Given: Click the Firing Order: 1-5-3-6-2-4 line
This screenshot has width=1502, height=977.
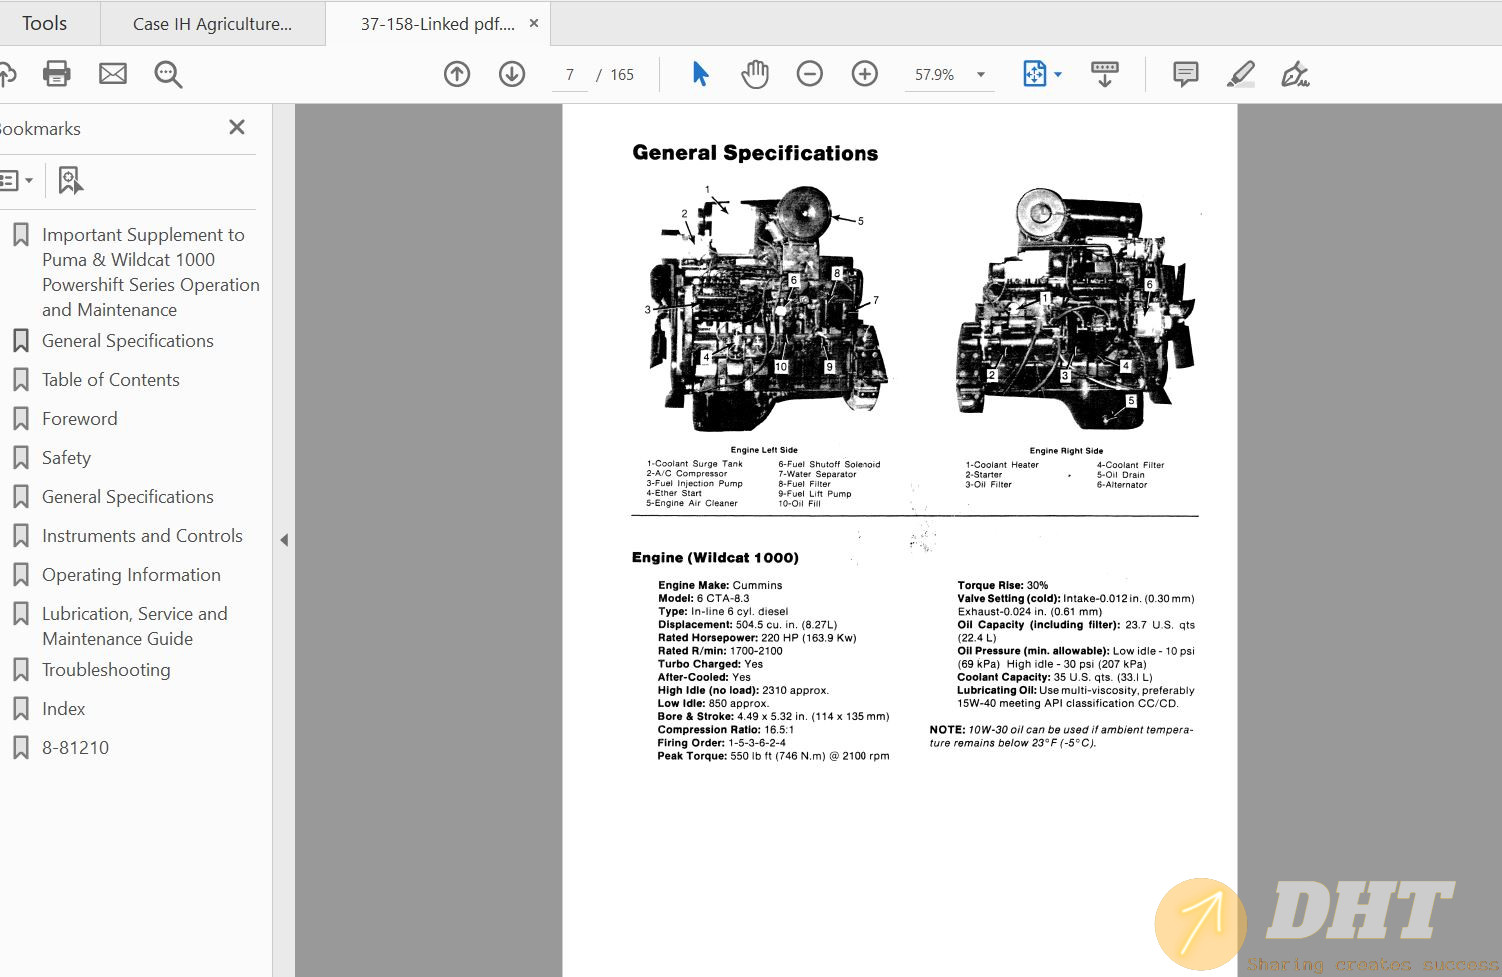Looking at the screenshot, I should click(x=721, y=743).
